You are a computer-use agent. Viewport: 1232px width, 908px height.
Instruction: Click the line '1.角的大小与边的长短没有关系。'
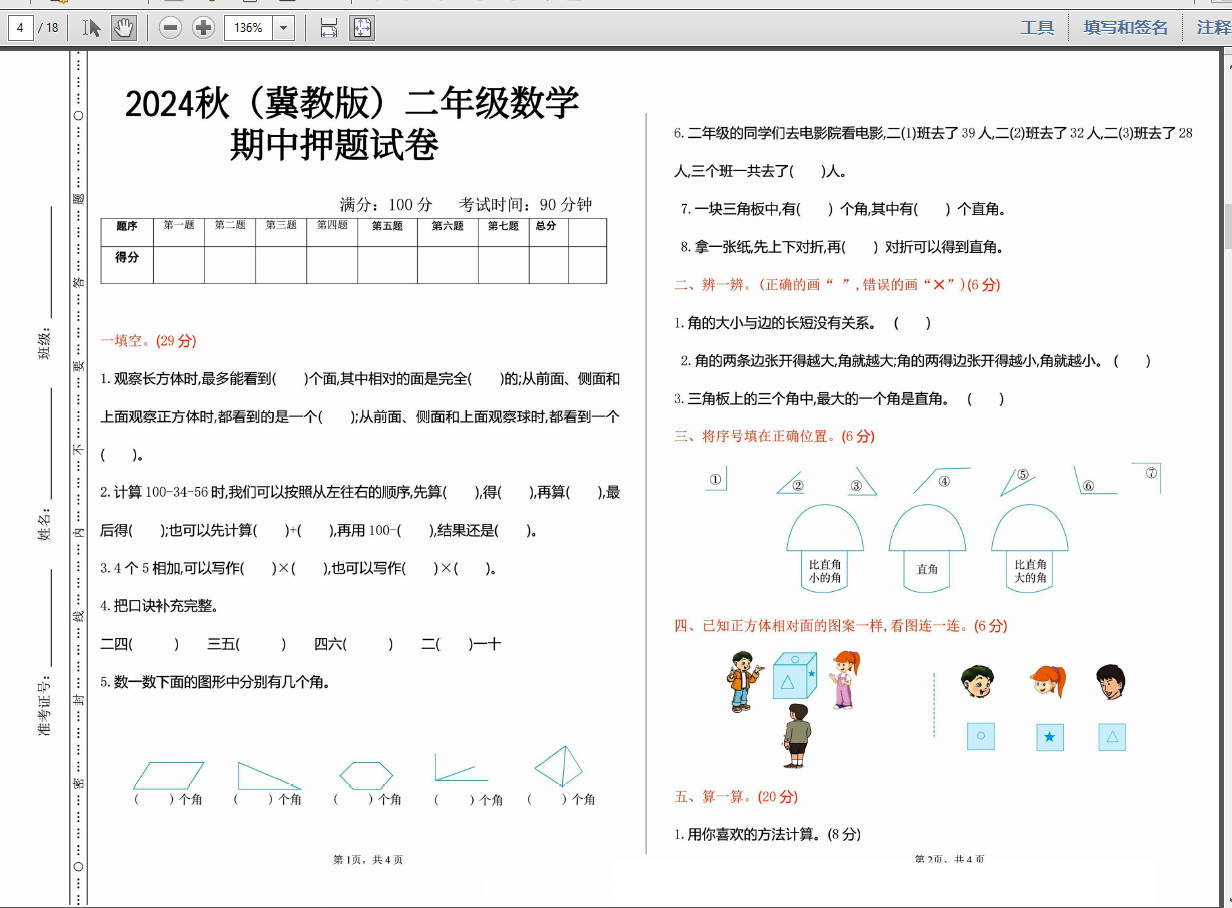tap(775, 323)
